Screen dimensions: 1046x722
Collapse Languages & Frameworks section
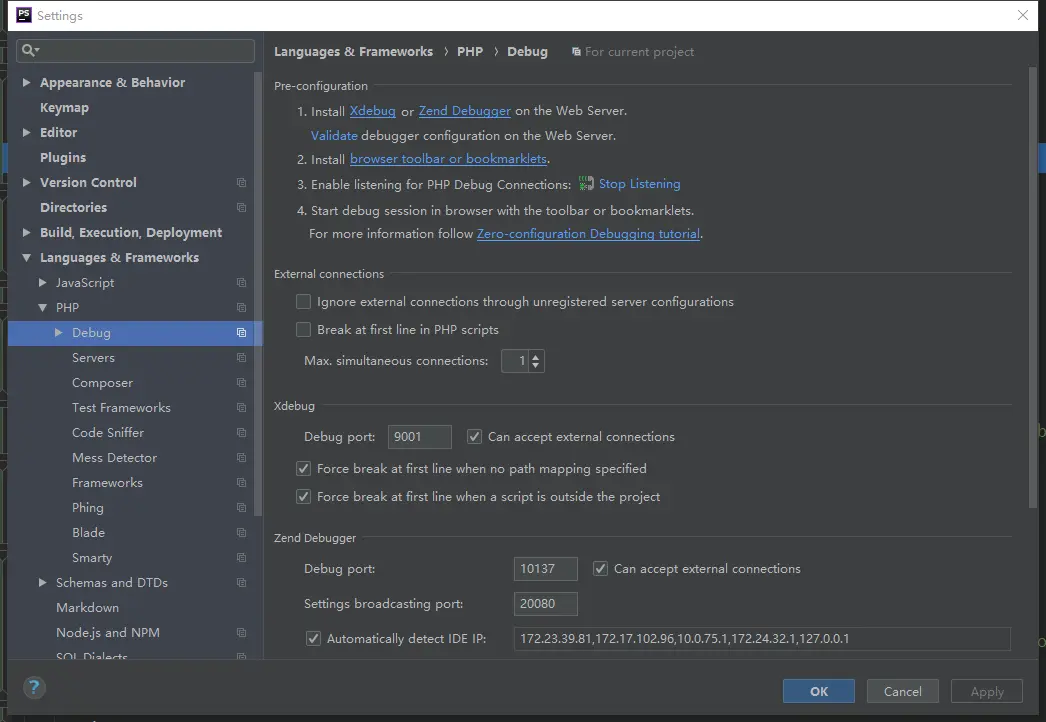27,258
